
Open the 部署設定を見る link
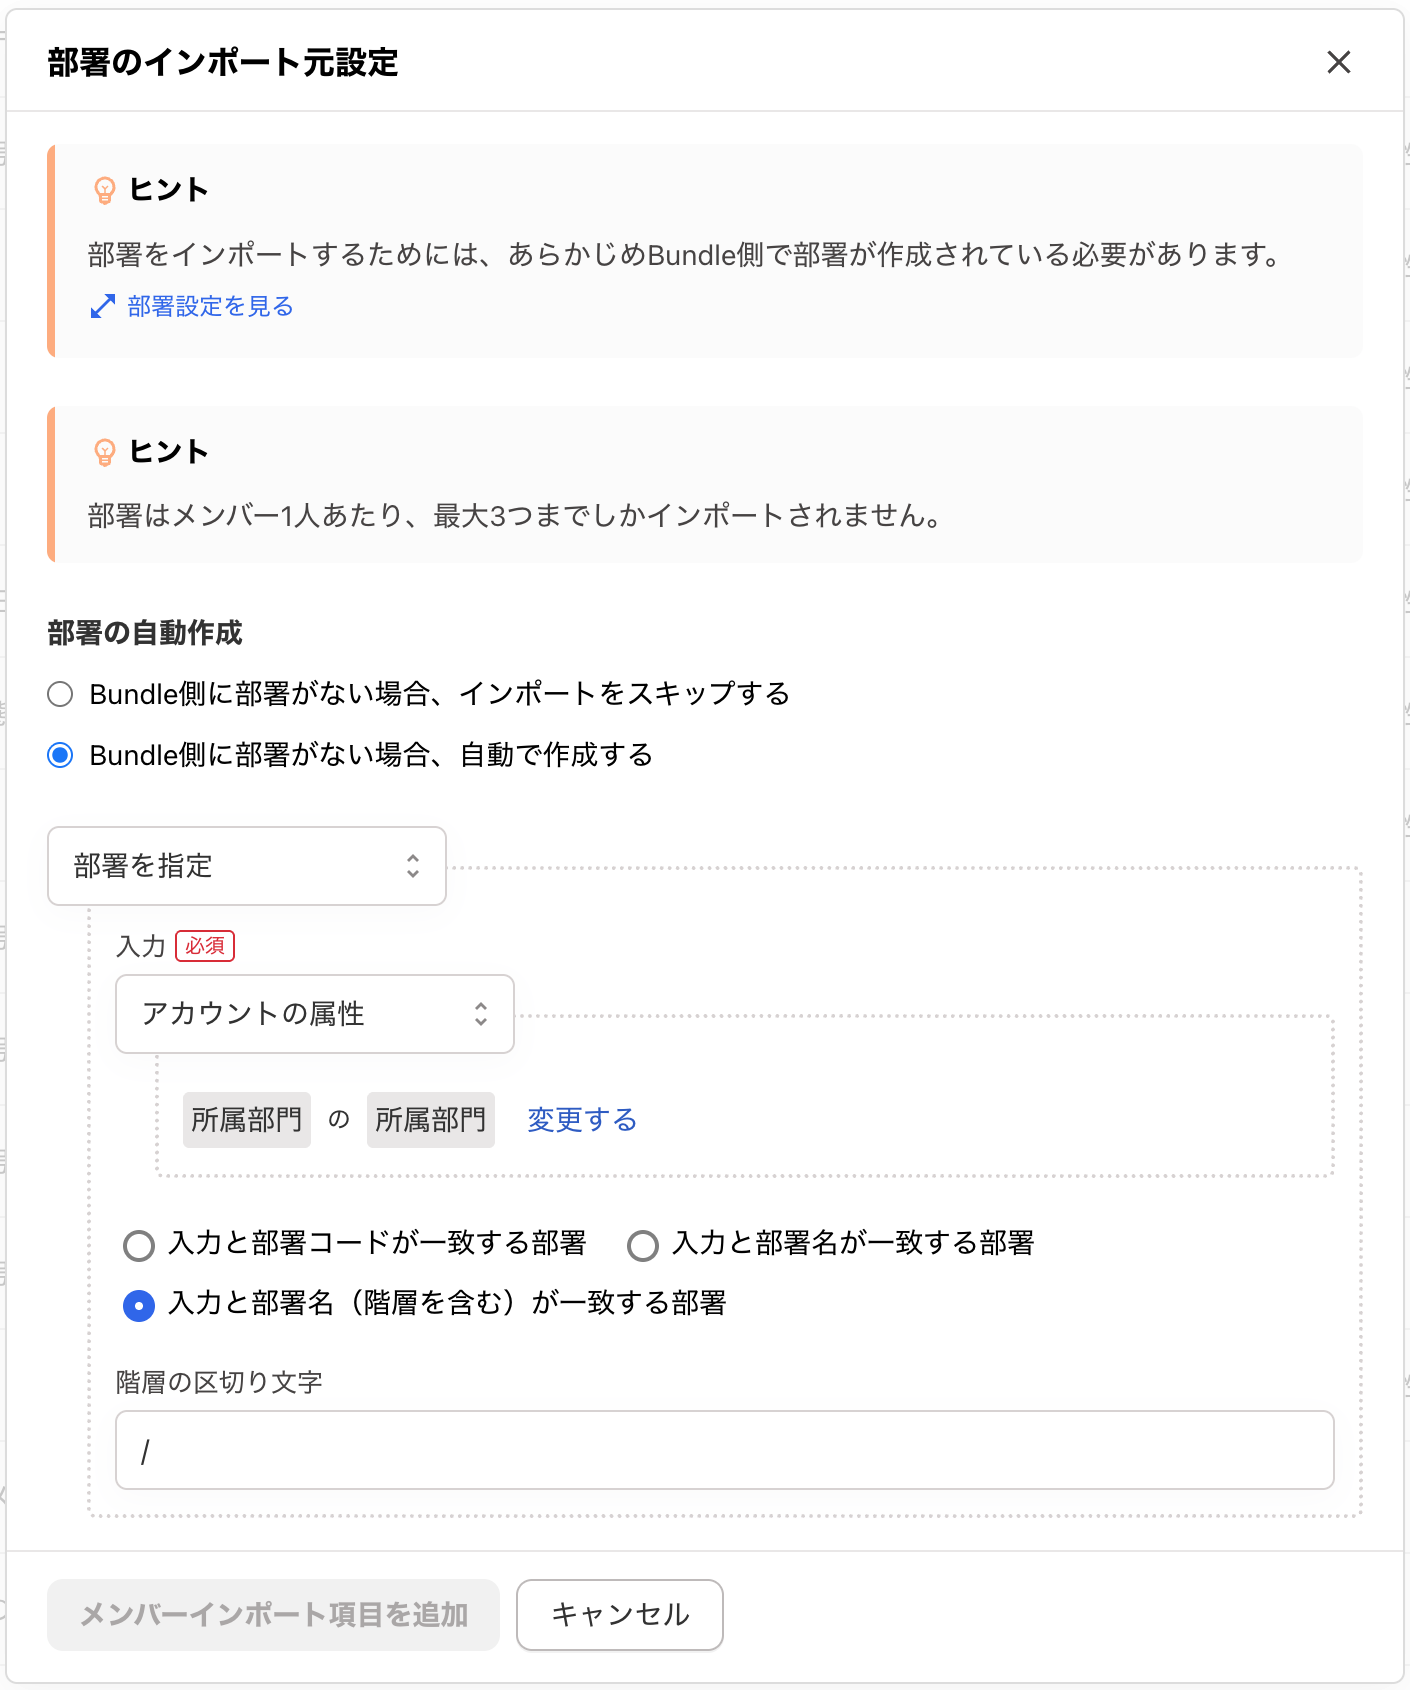pos(210,306)
